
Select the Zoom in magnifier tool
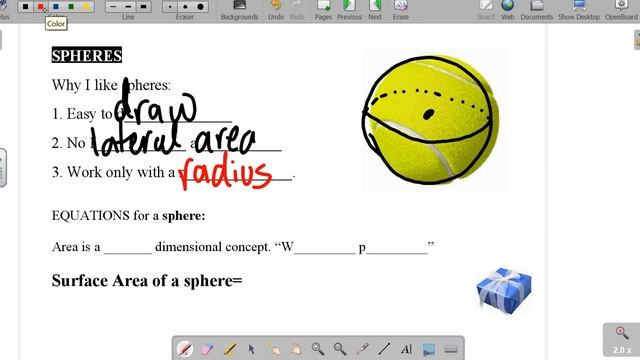[x=318, y=349]
